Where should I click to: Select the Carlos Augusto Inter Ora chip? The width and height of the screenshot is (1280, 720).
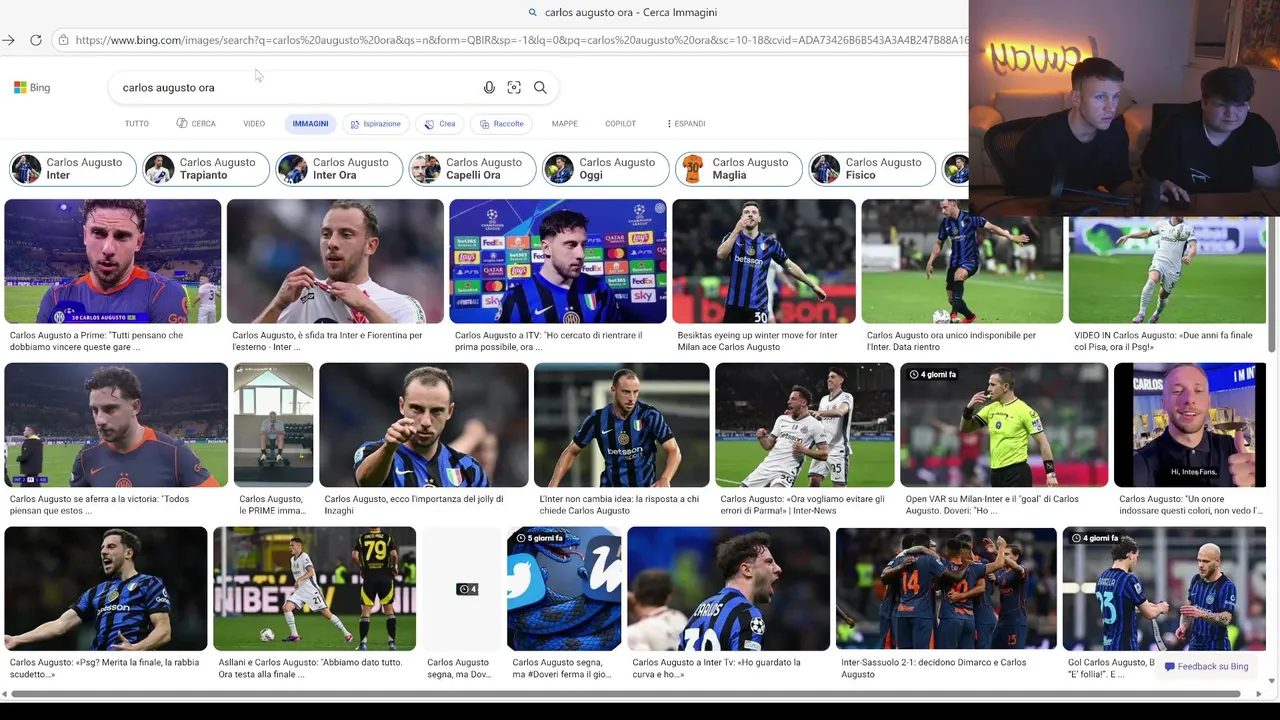pos(339,169)
